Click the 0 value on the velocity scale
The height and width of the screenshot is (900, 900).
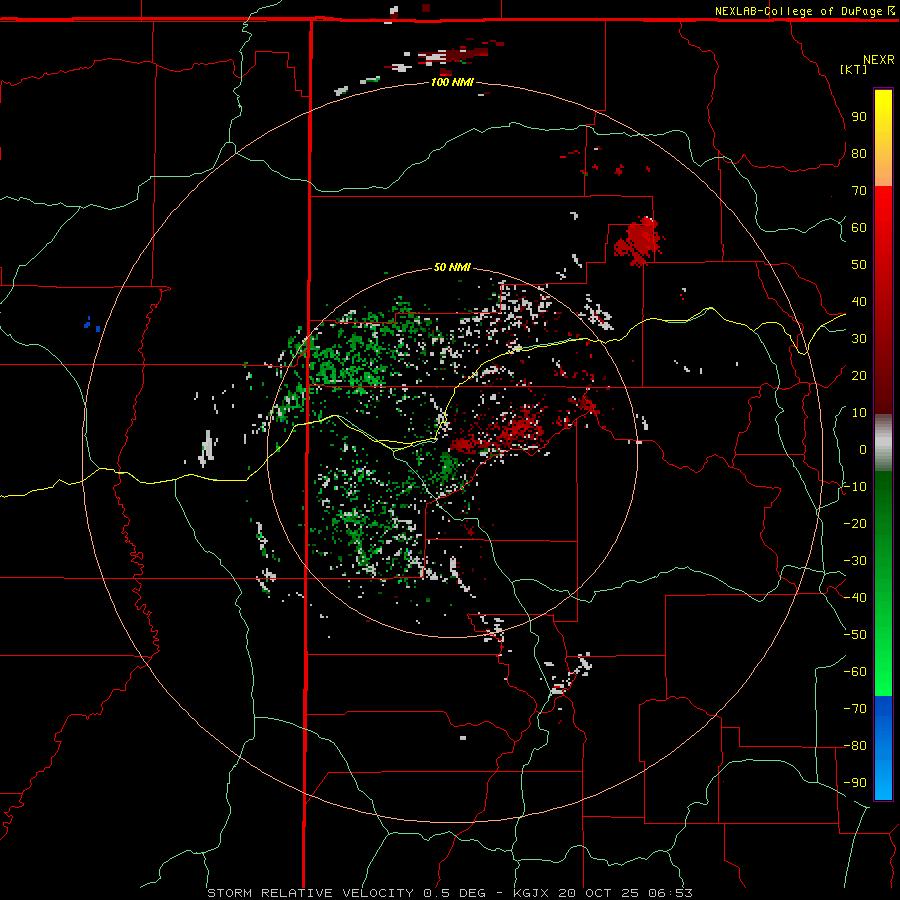tap(863, 449)
